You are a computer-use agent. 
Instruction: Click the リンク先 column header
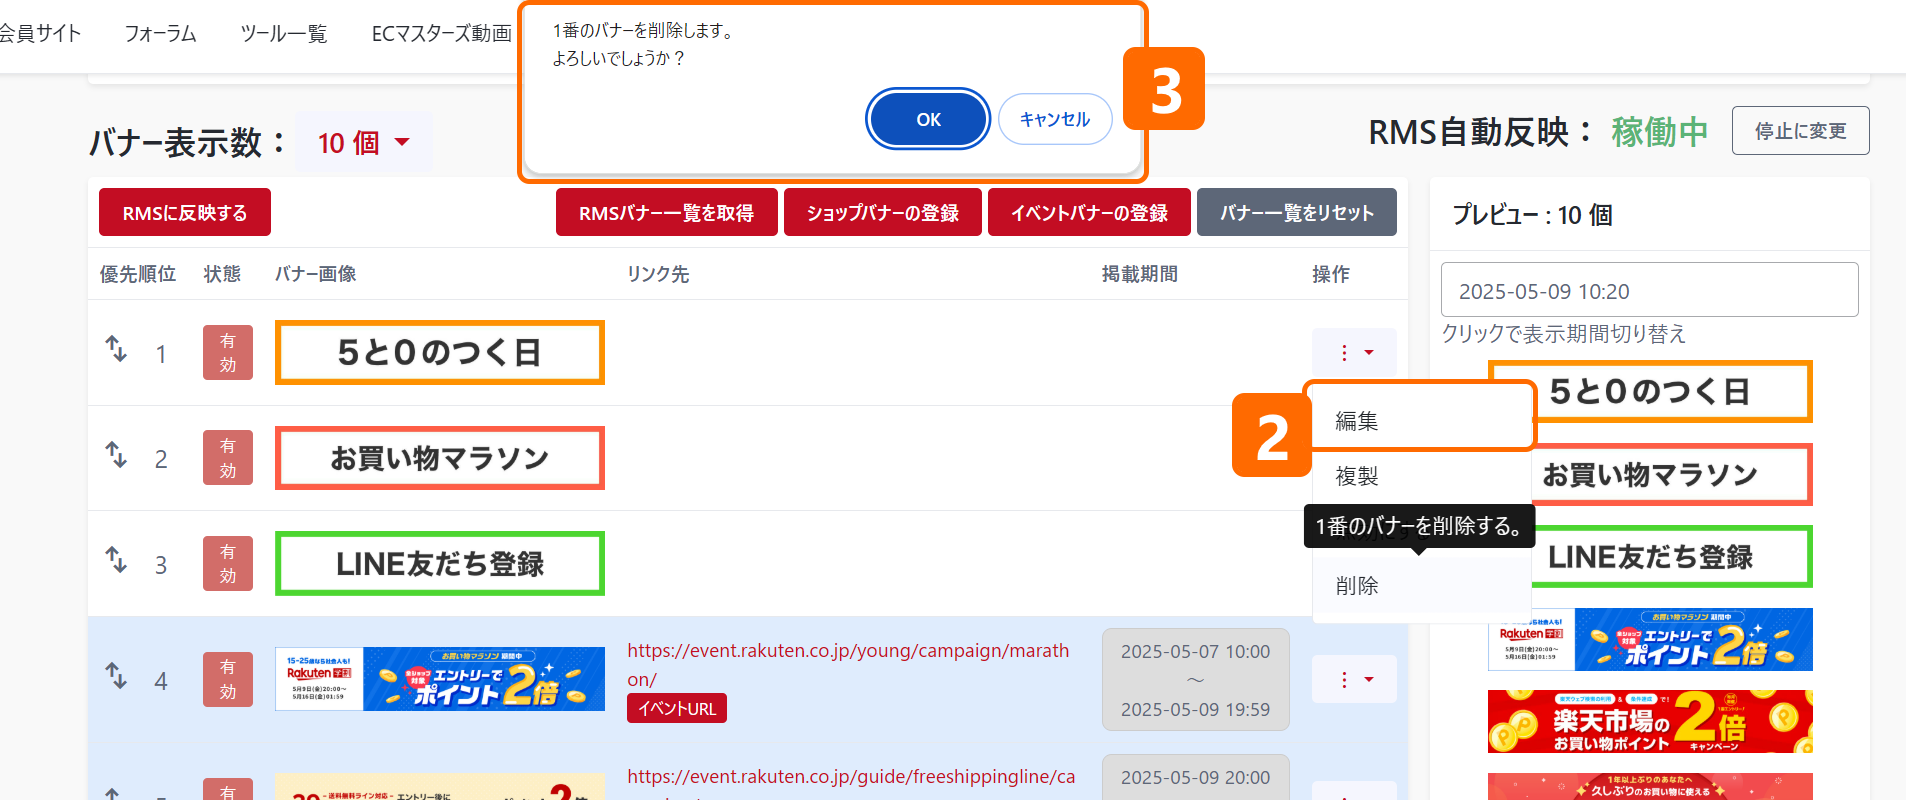(x=658, y=274)
